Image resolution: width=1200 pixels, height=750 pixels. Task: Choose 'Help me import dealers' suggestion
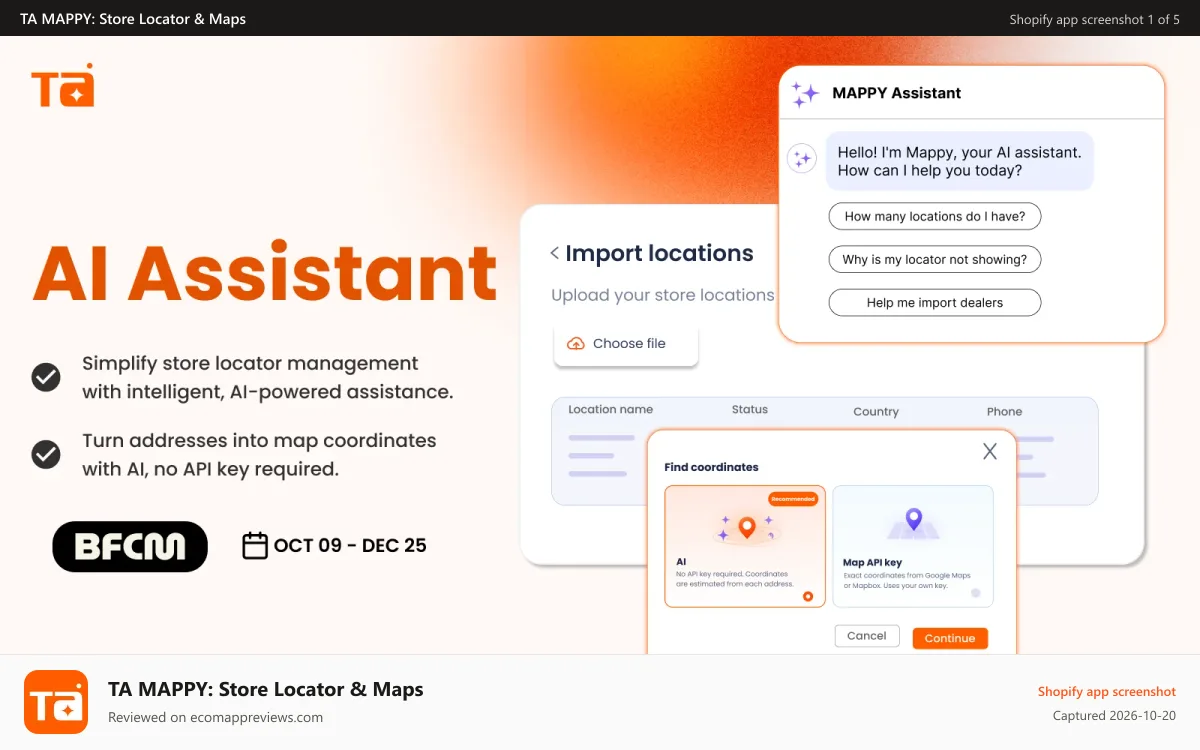click(x=934, y=302)
